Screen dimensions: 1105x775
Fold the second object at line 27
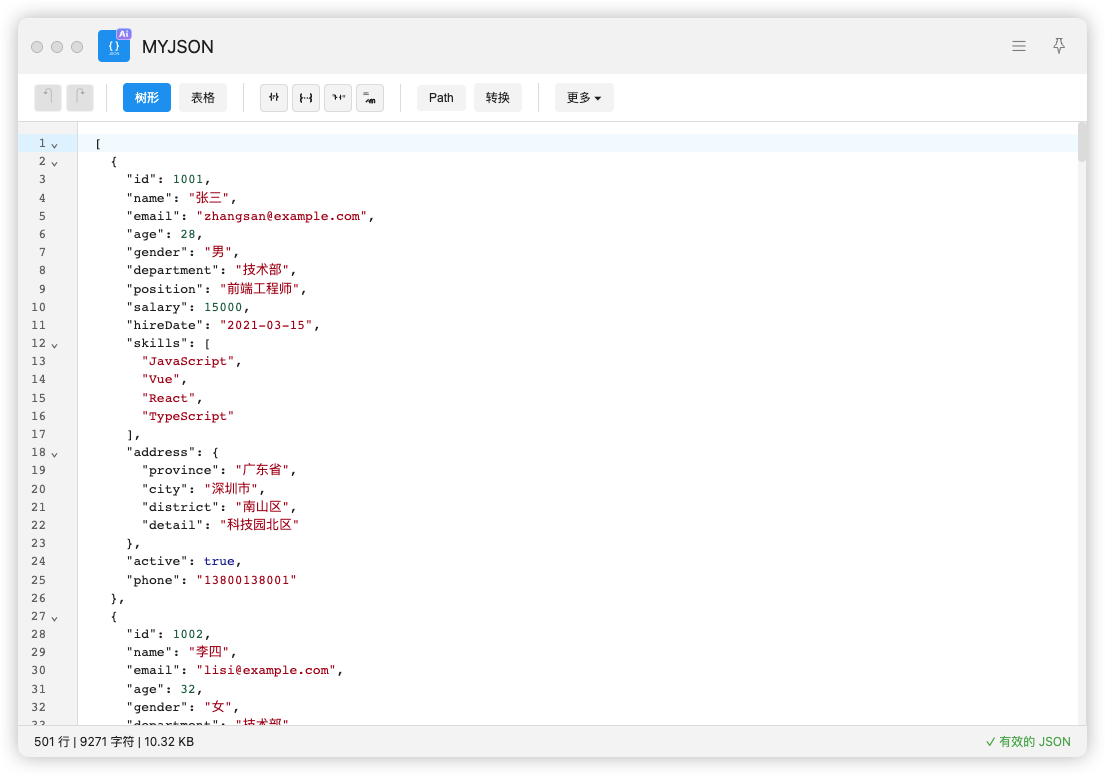coord(55,617)
